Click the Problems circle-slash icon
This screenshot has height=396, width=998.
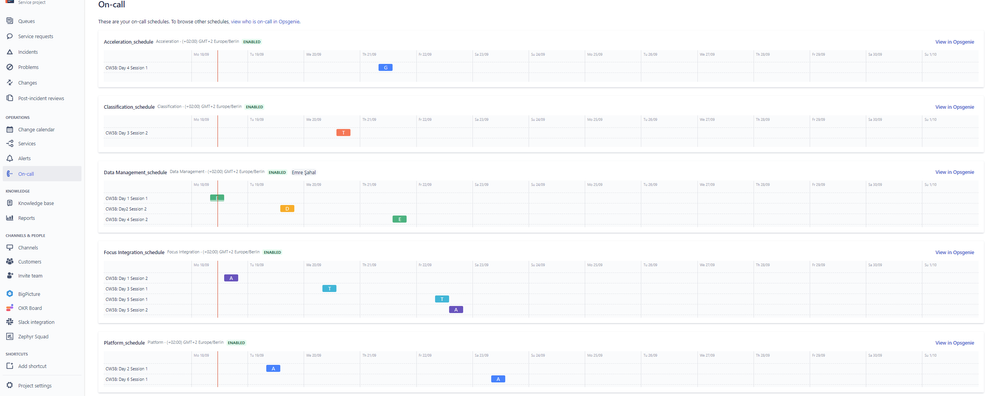10,67
